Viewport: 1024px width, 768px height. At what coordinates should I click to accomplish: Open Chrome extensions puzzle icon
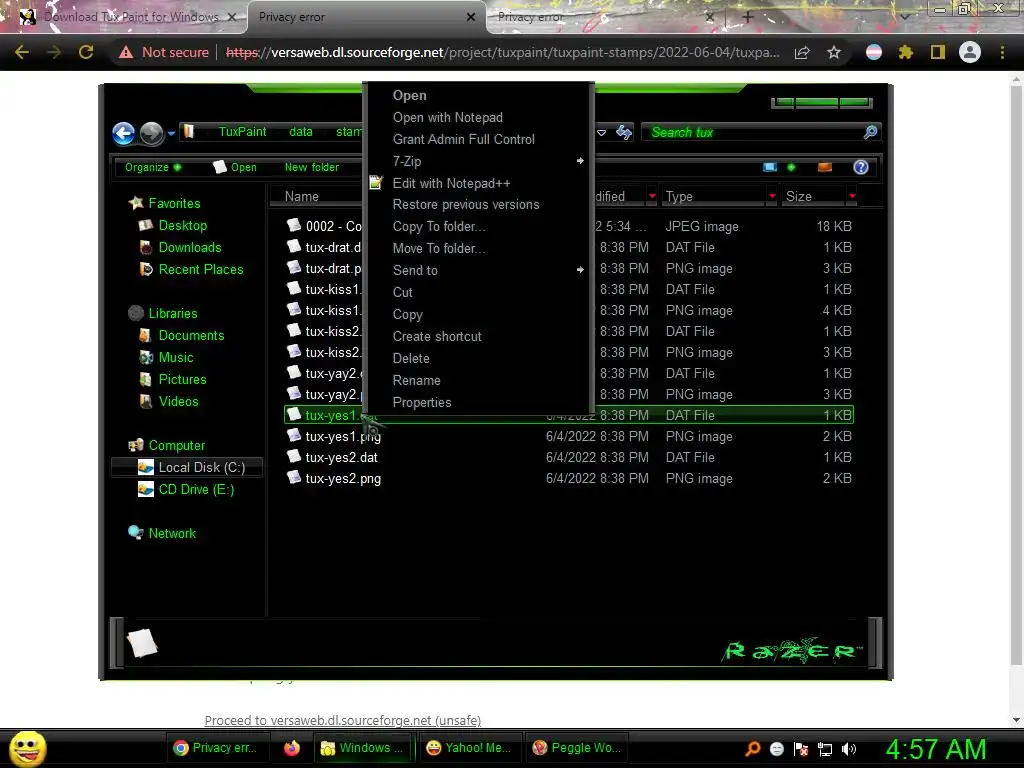click(x=906, y=52)
